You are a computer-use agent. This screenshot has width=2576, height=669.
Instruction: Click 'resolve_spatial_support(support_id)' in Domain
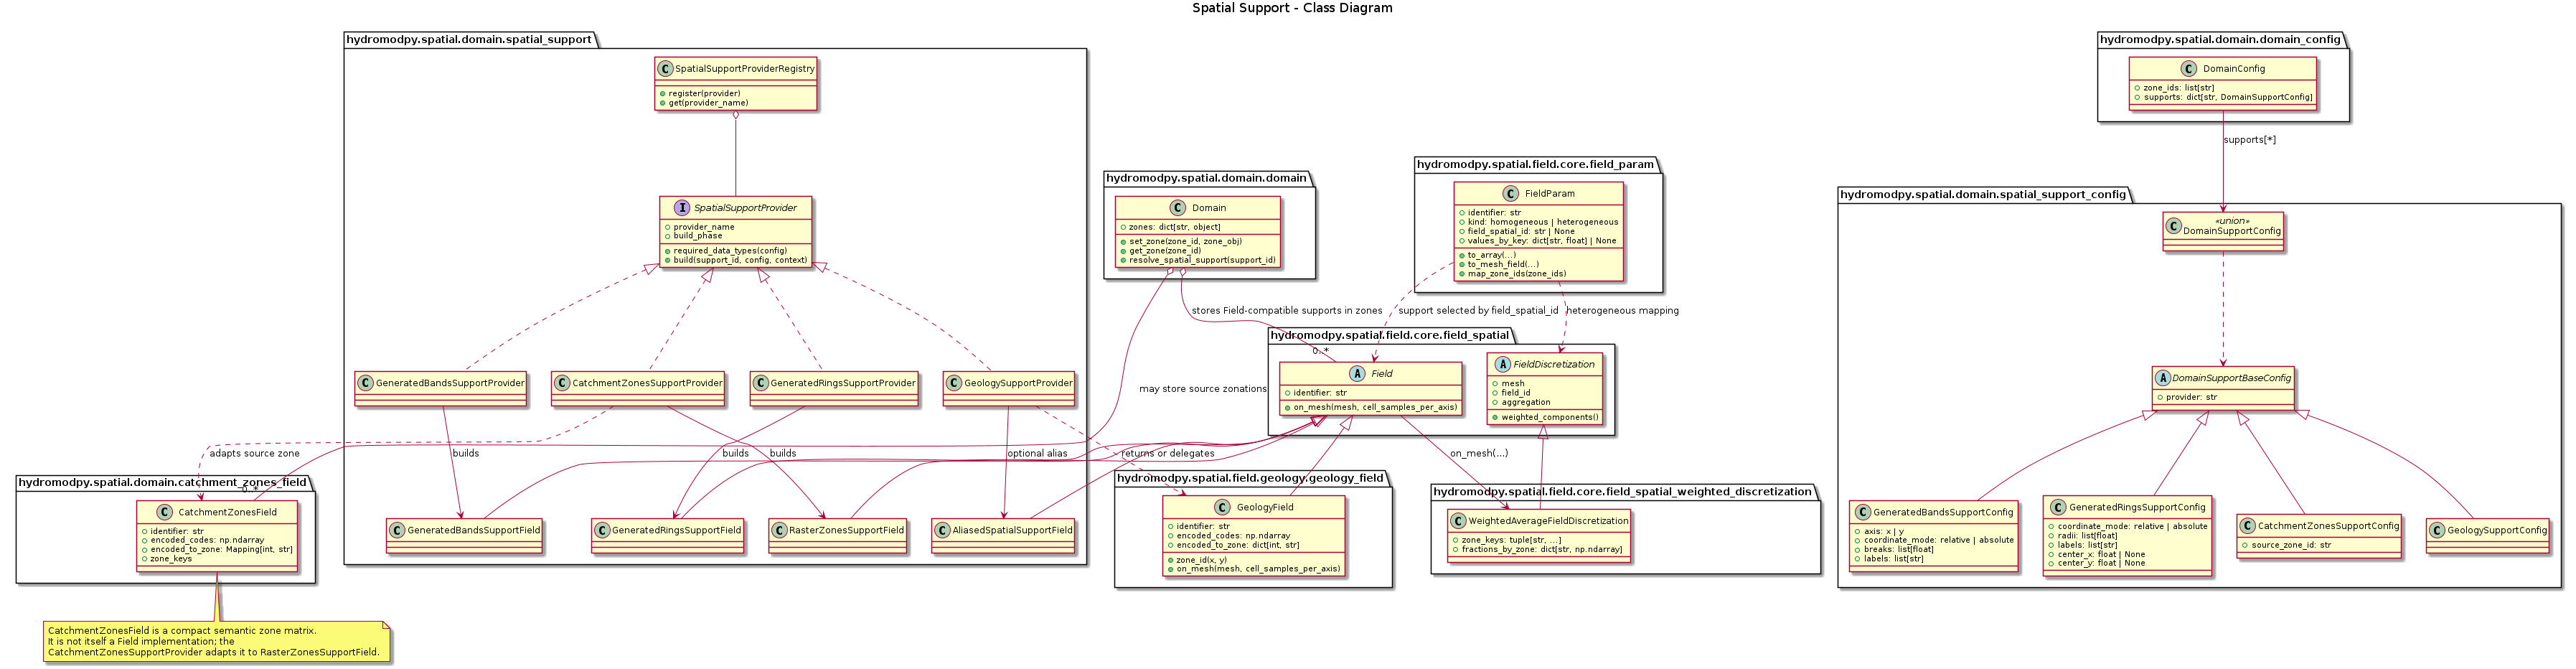pos(1203,260)
